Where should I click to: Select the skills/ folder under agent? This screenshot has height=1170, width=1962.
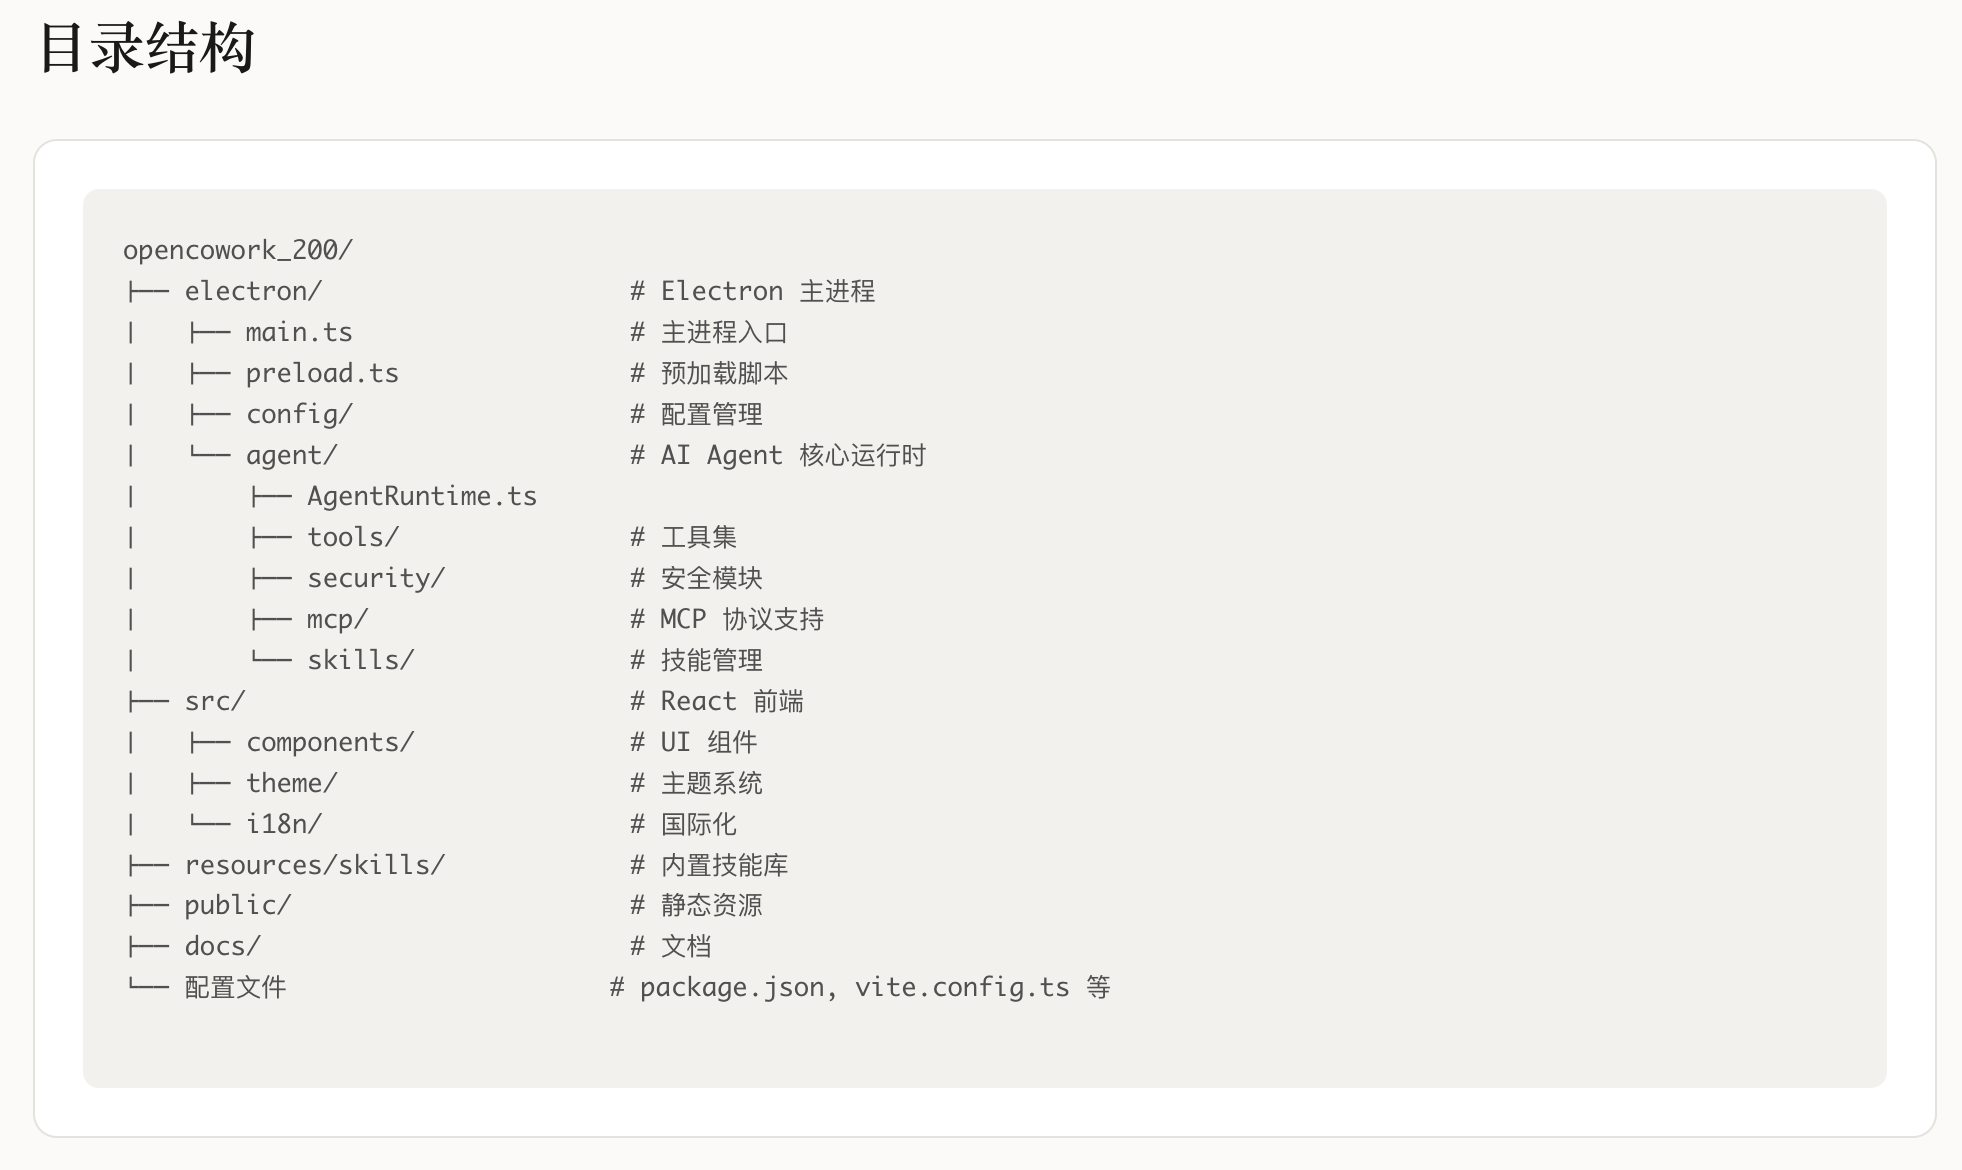(361, 660)
